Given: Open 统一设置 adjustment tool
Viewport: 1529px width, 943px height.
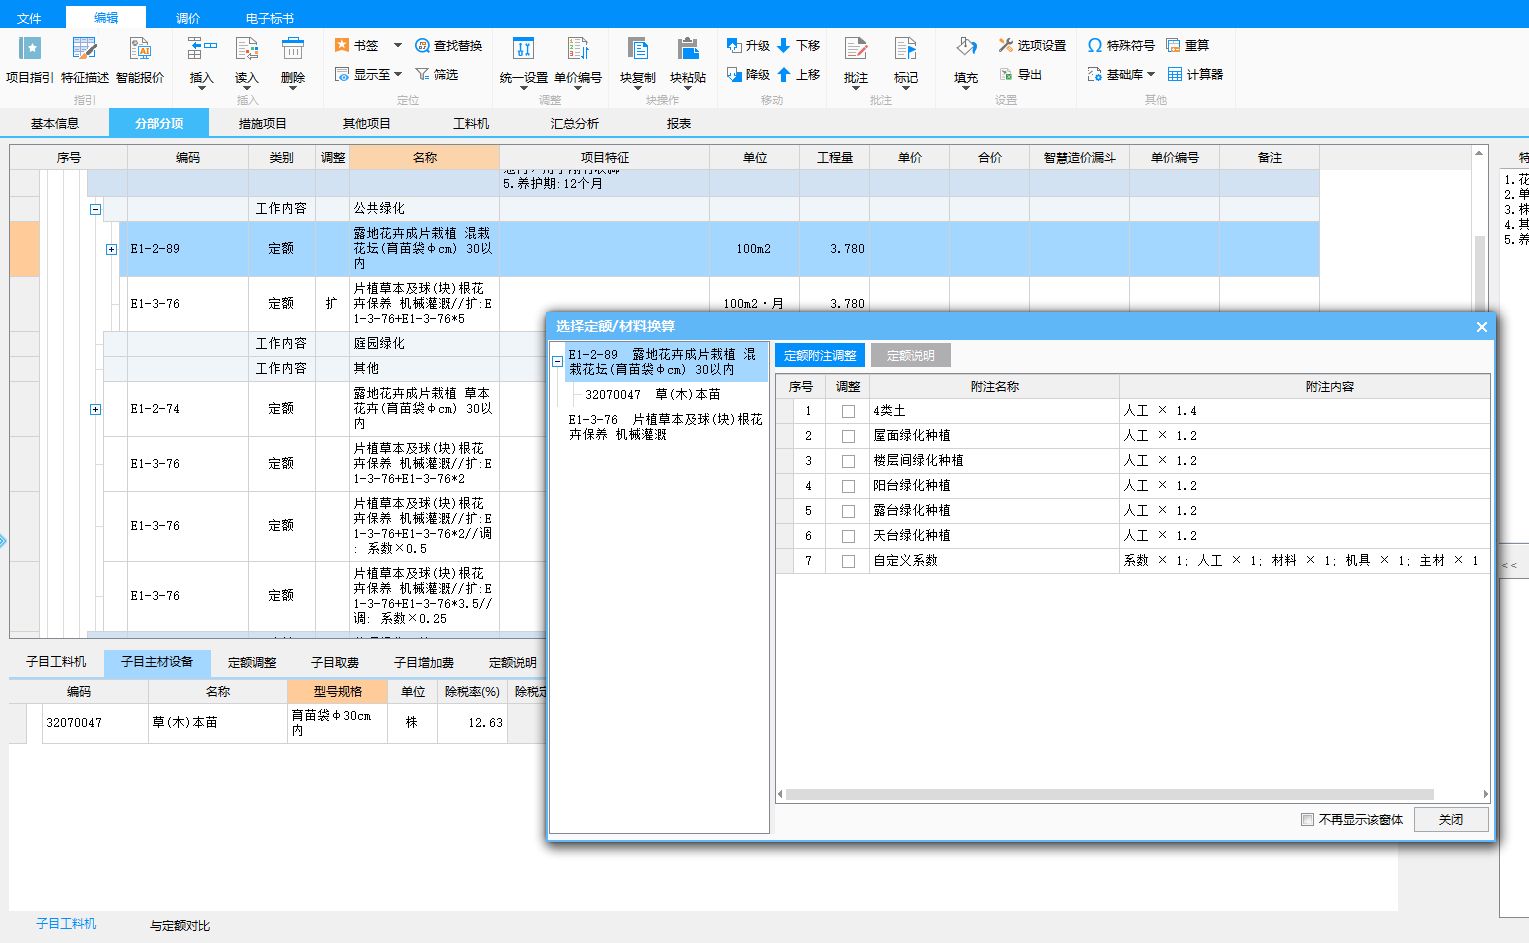Looking at the screenshot, I should click(x=523, y=62).
